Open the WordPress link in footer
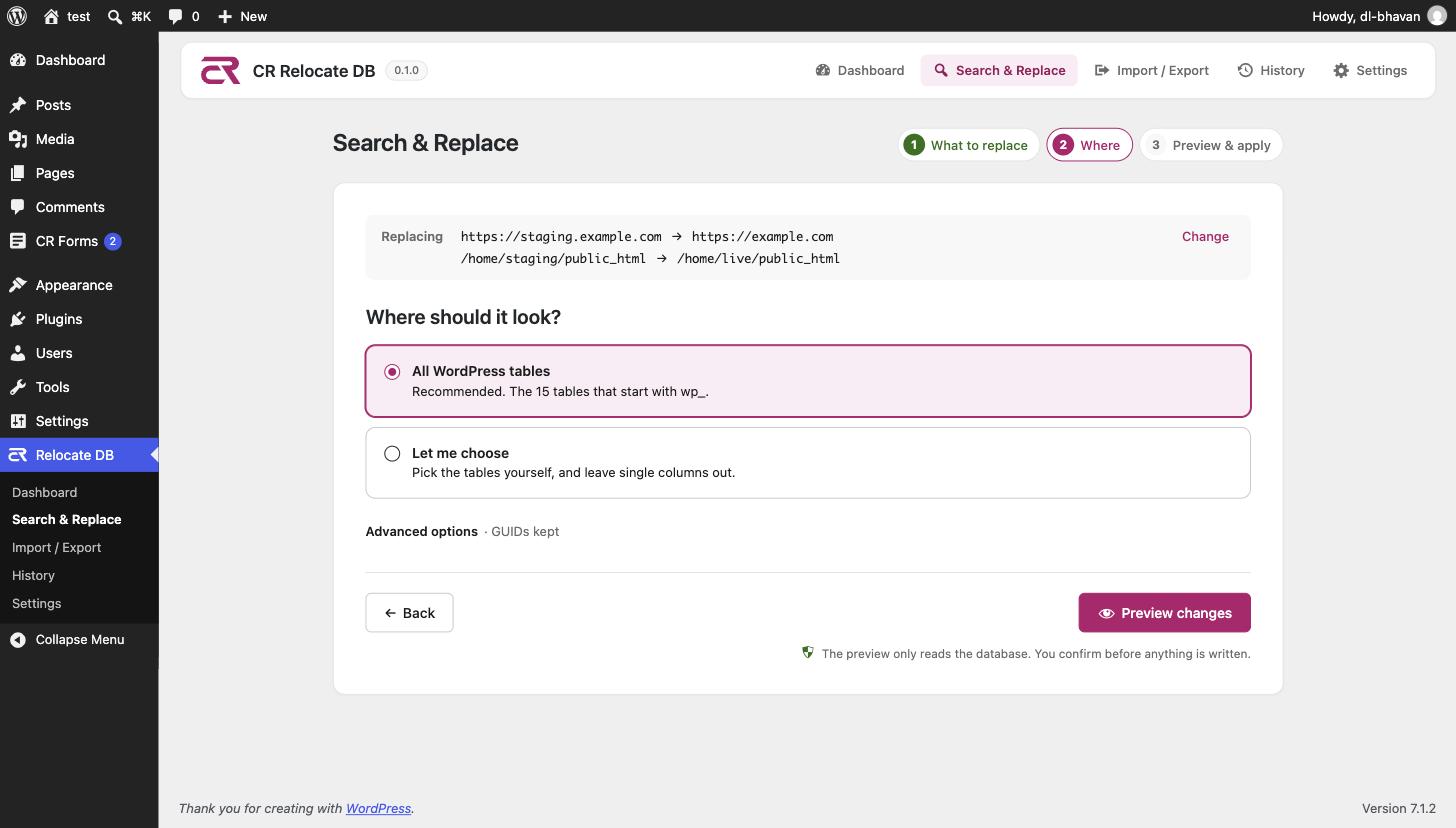This screenshot has width=1456, height=828. tap(378, 808)
